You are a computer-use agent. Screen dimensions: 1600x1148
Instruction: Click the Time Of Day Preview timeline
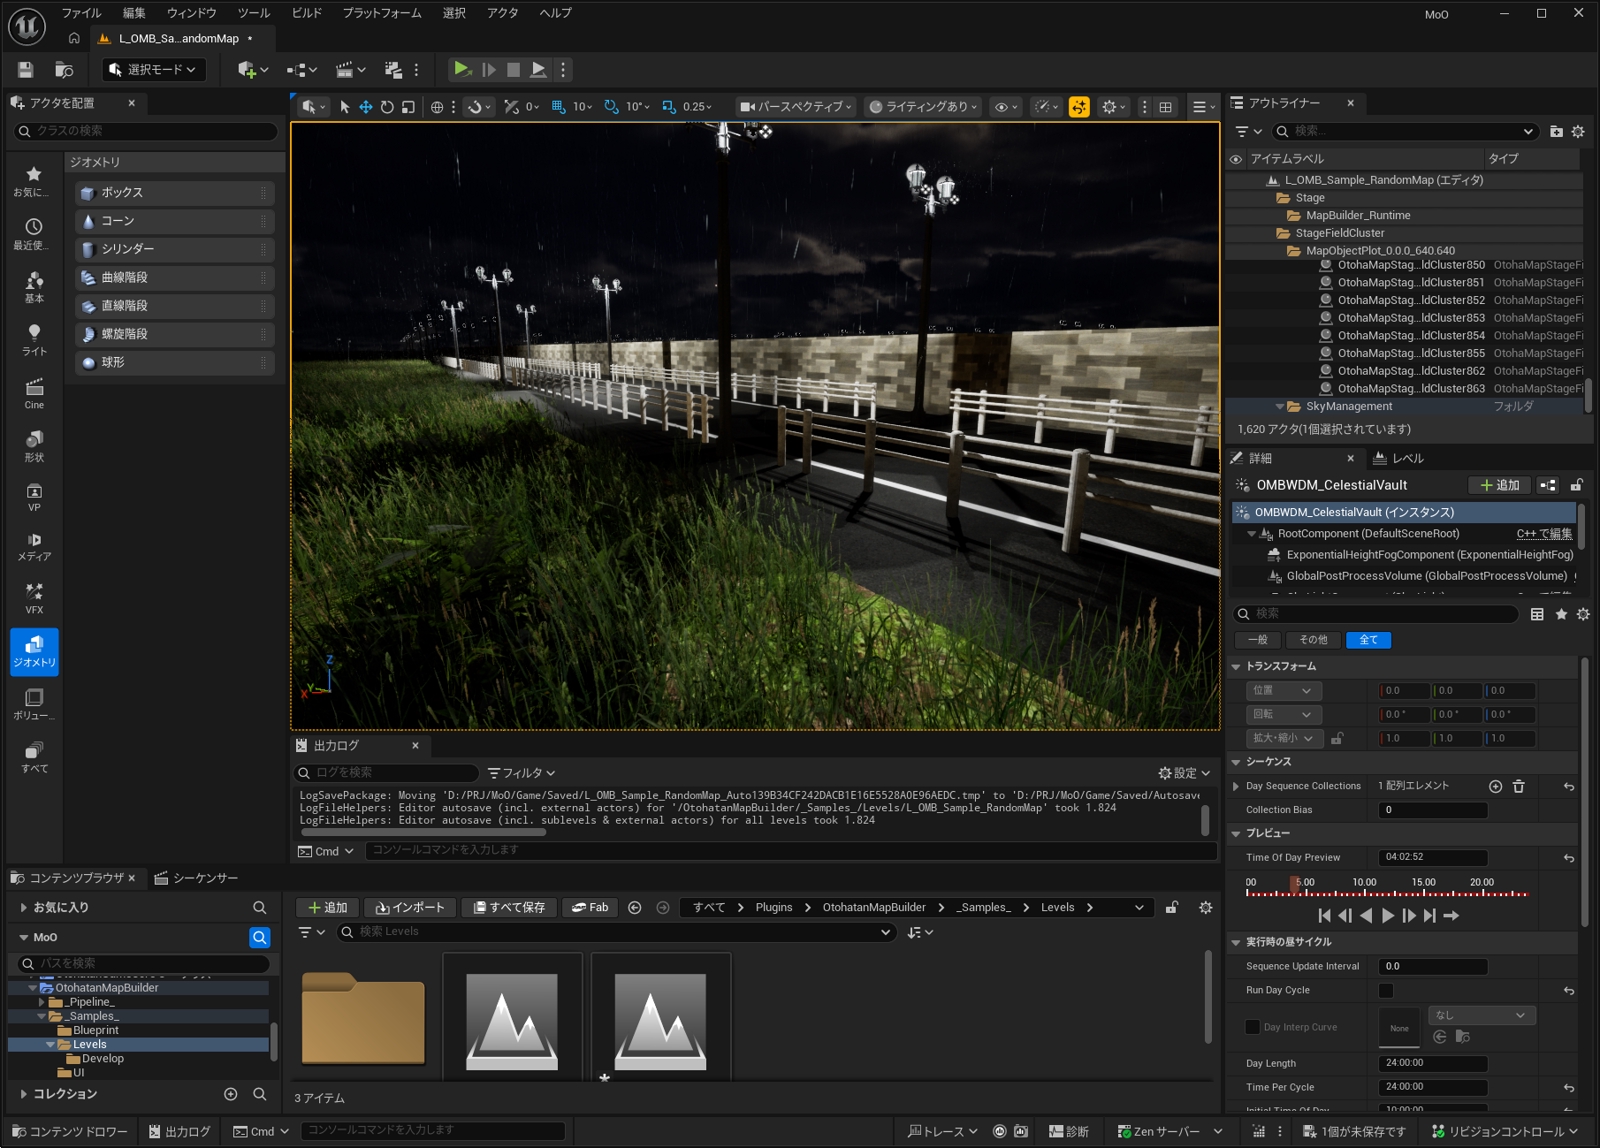1386,889
